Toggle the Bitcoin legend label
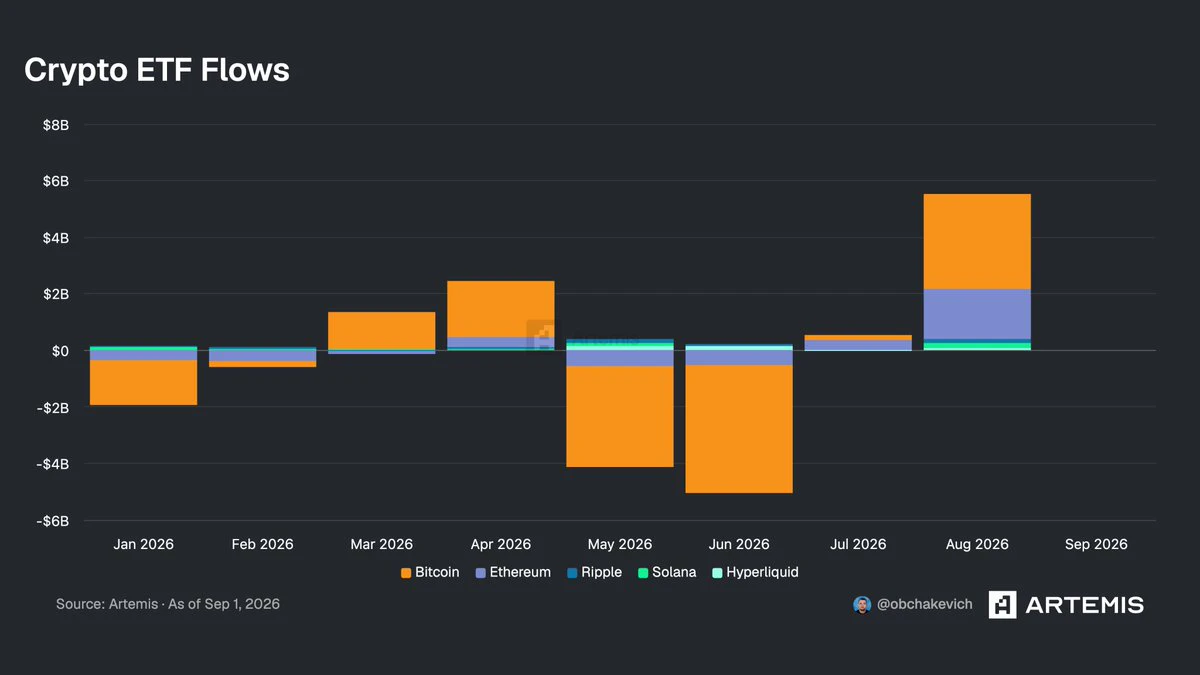Viewport: 1200px width, 675px height. coord(437,573)
